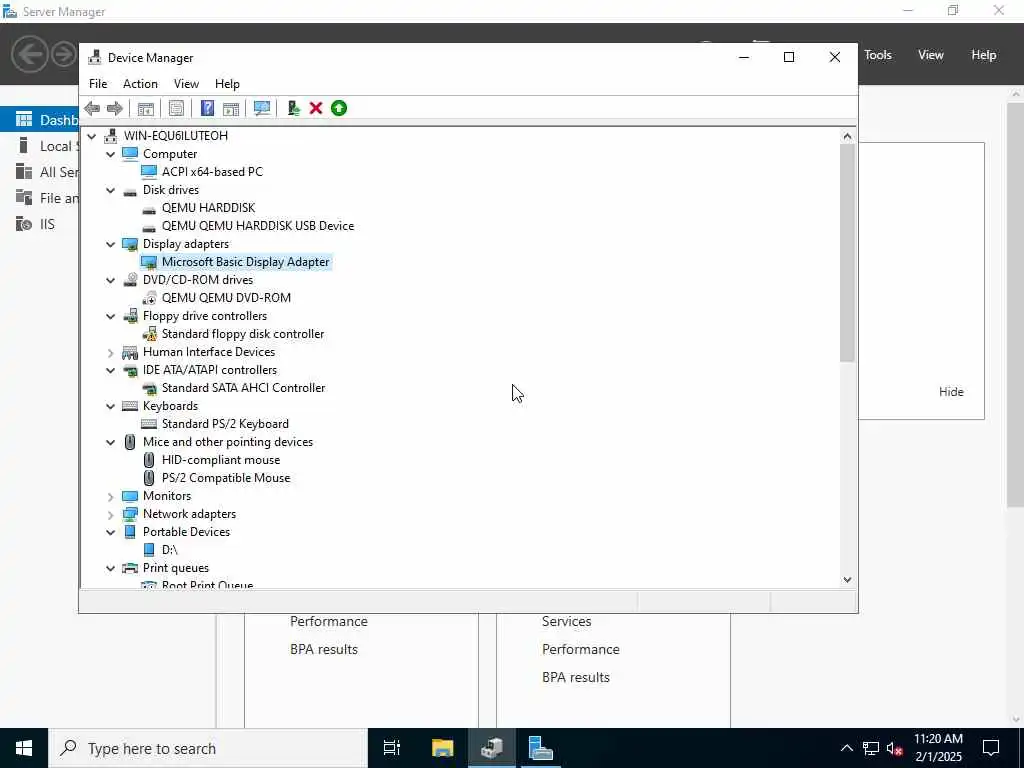Screen dimensions: 1024x768
Task: Expand the Human Interface Devices category
Action: [111, 352]
